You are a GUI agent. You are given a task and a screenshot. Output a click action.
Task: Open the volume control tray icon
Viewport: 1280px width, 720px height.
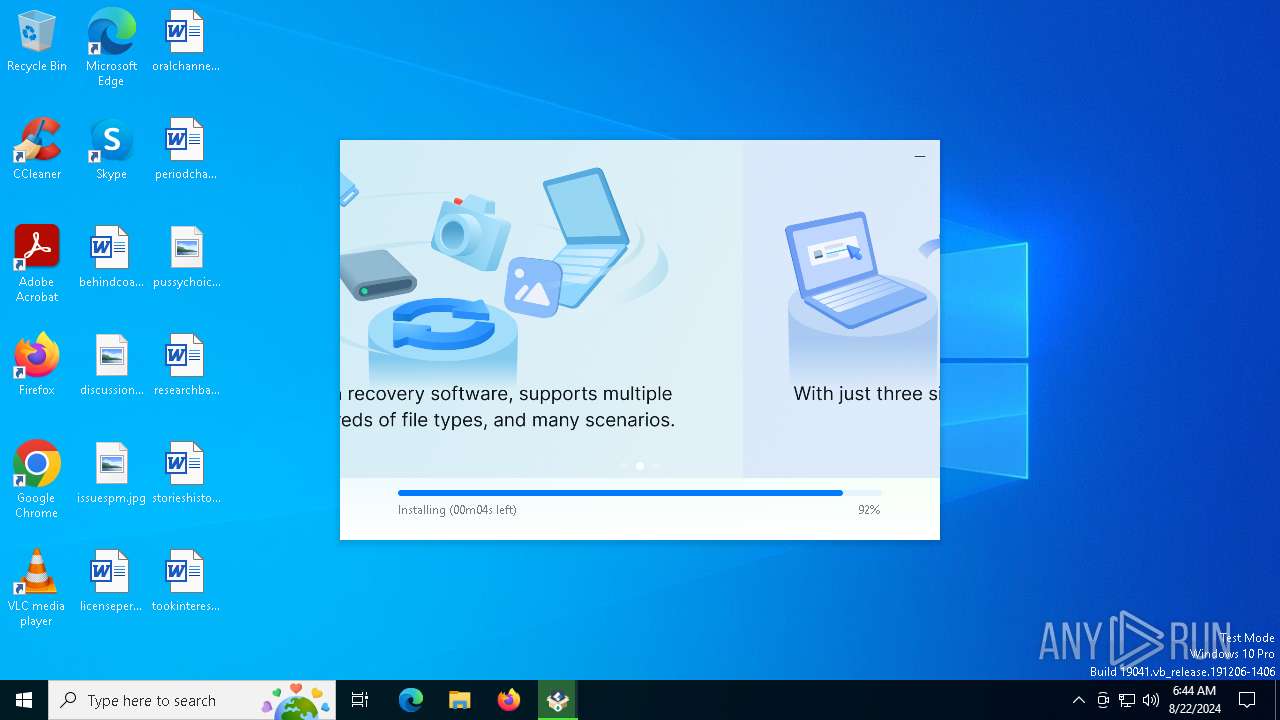click(1151, 700)
